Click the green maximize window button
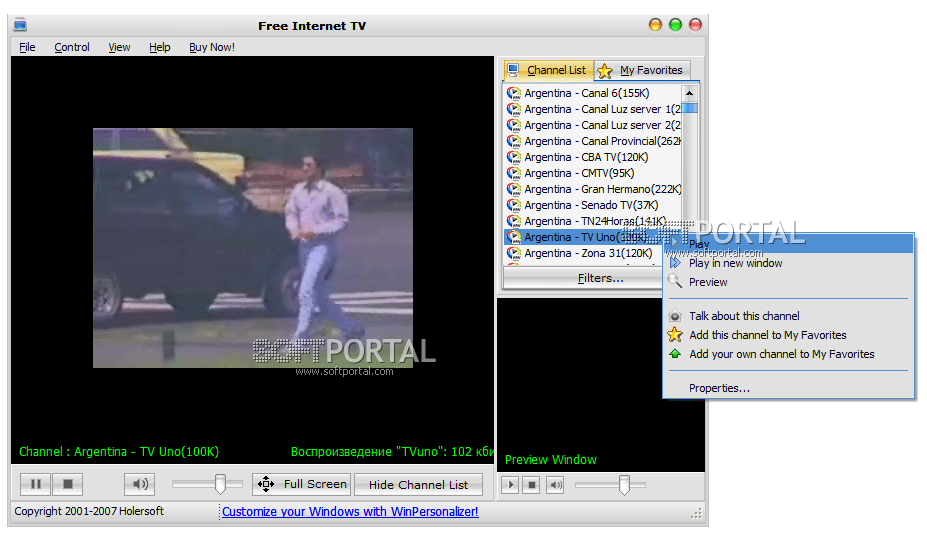927x535 pixels. tap(675, 25)
